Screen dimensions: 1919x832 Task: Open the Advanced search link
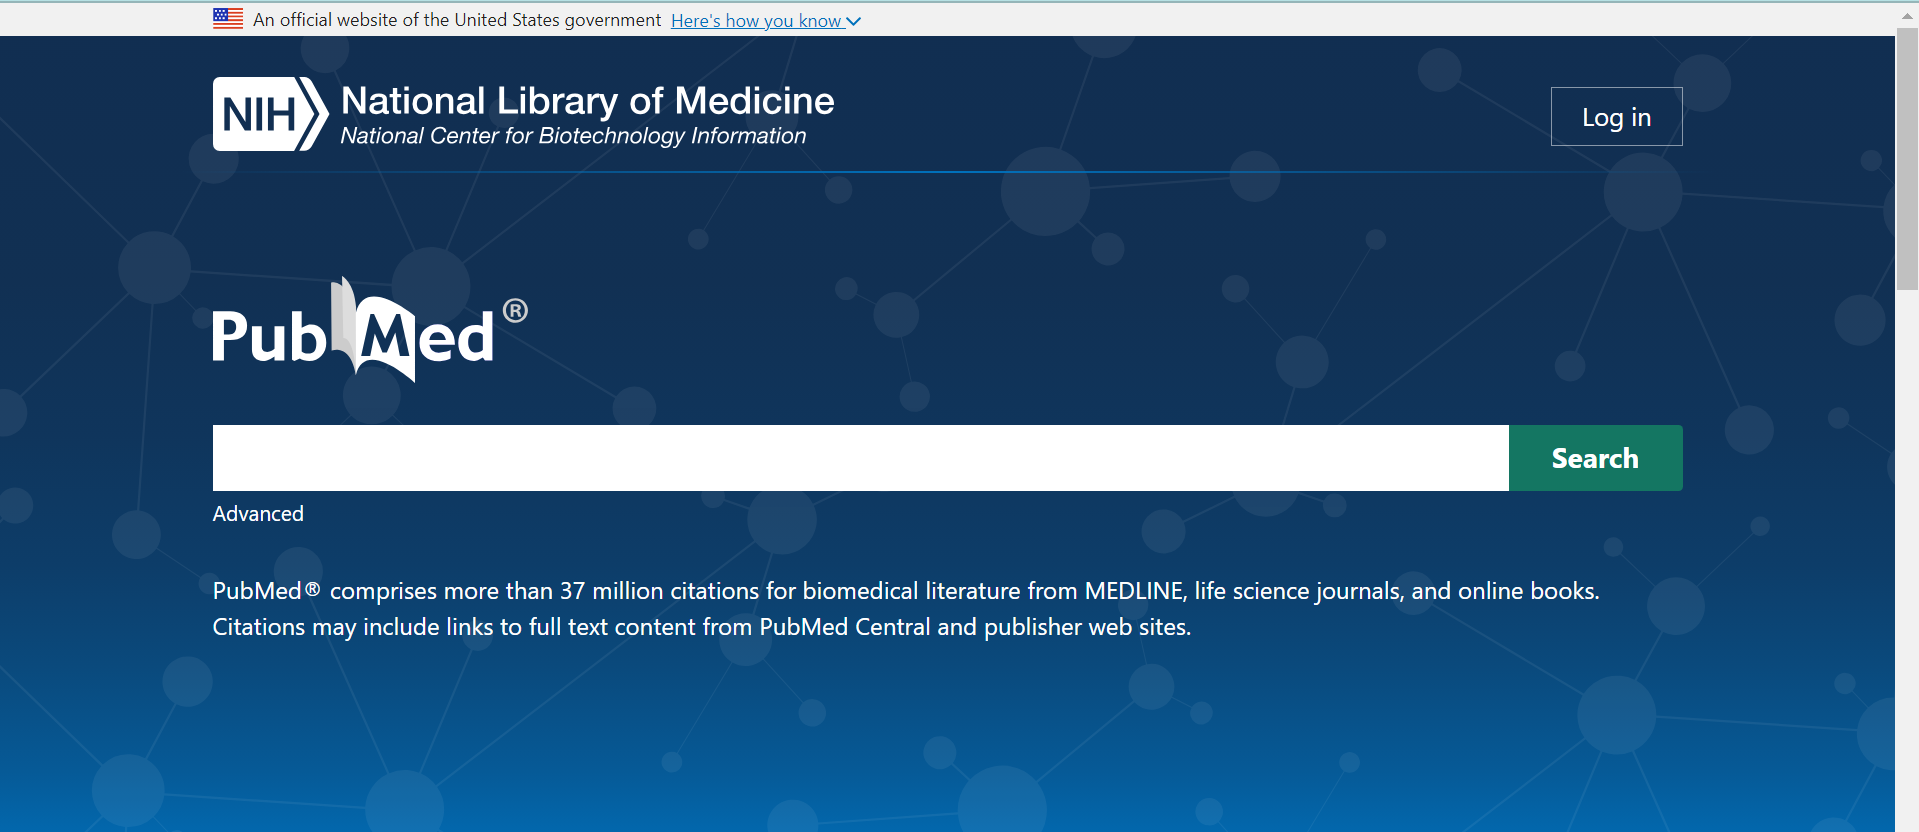click(x=258, y=514)
